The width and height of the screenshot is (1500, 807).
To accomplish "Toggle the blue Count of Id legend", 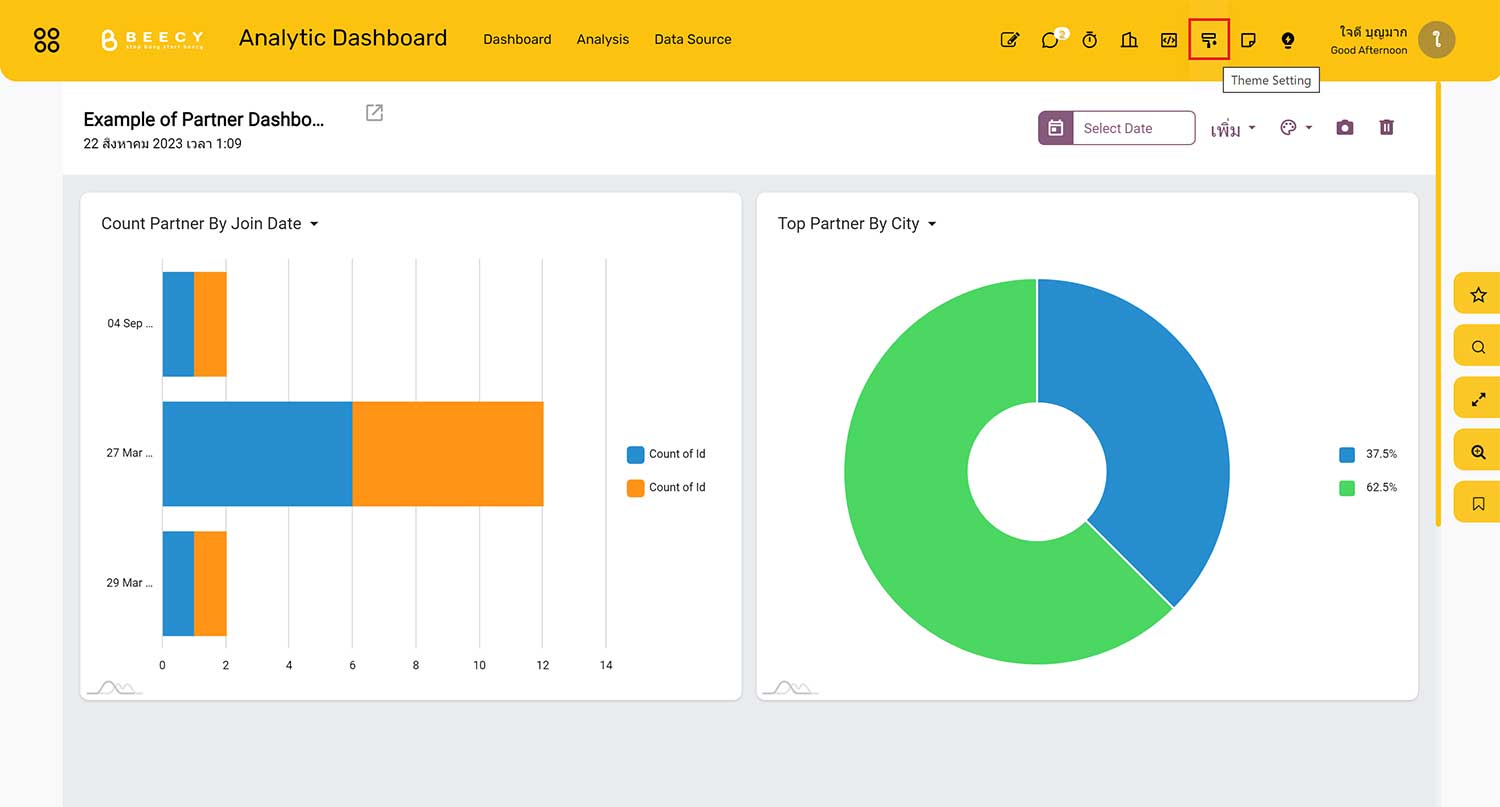I will pos(665,454).
